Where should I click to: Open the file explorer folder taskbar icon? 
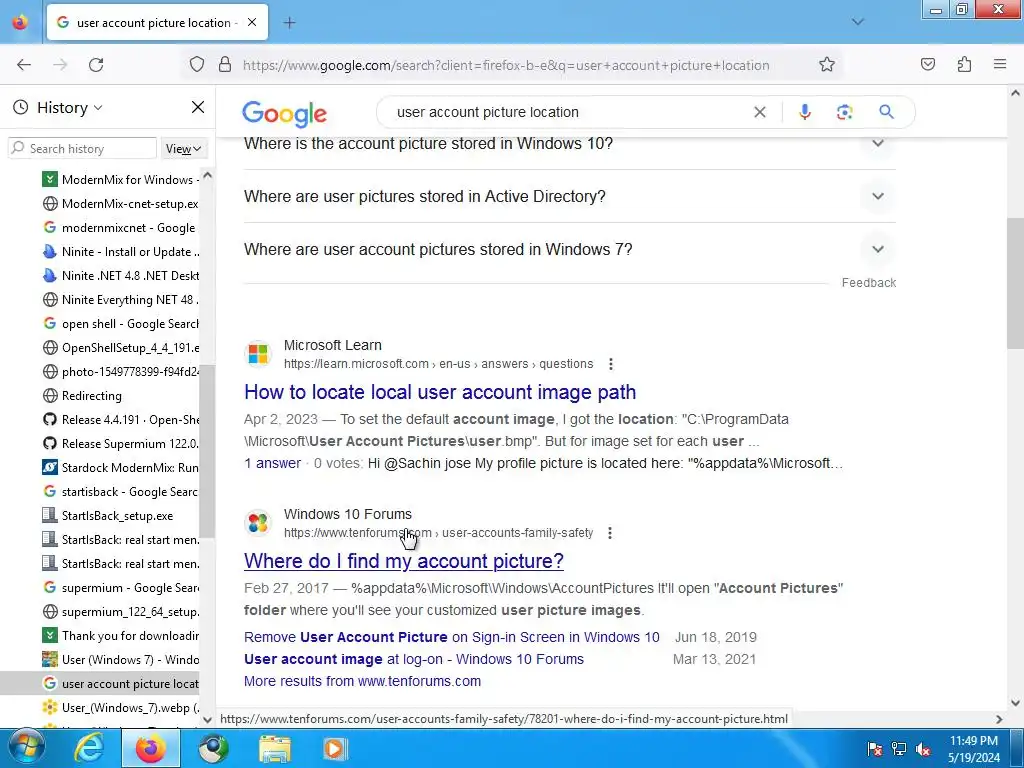(275, 749)
